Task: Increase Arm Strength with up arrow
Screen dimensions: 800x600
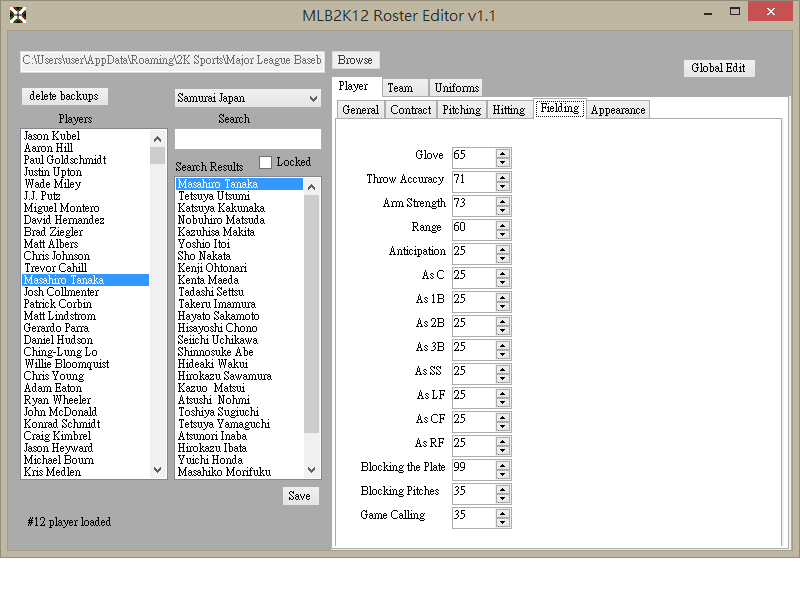Action: [x=503, y=202]
